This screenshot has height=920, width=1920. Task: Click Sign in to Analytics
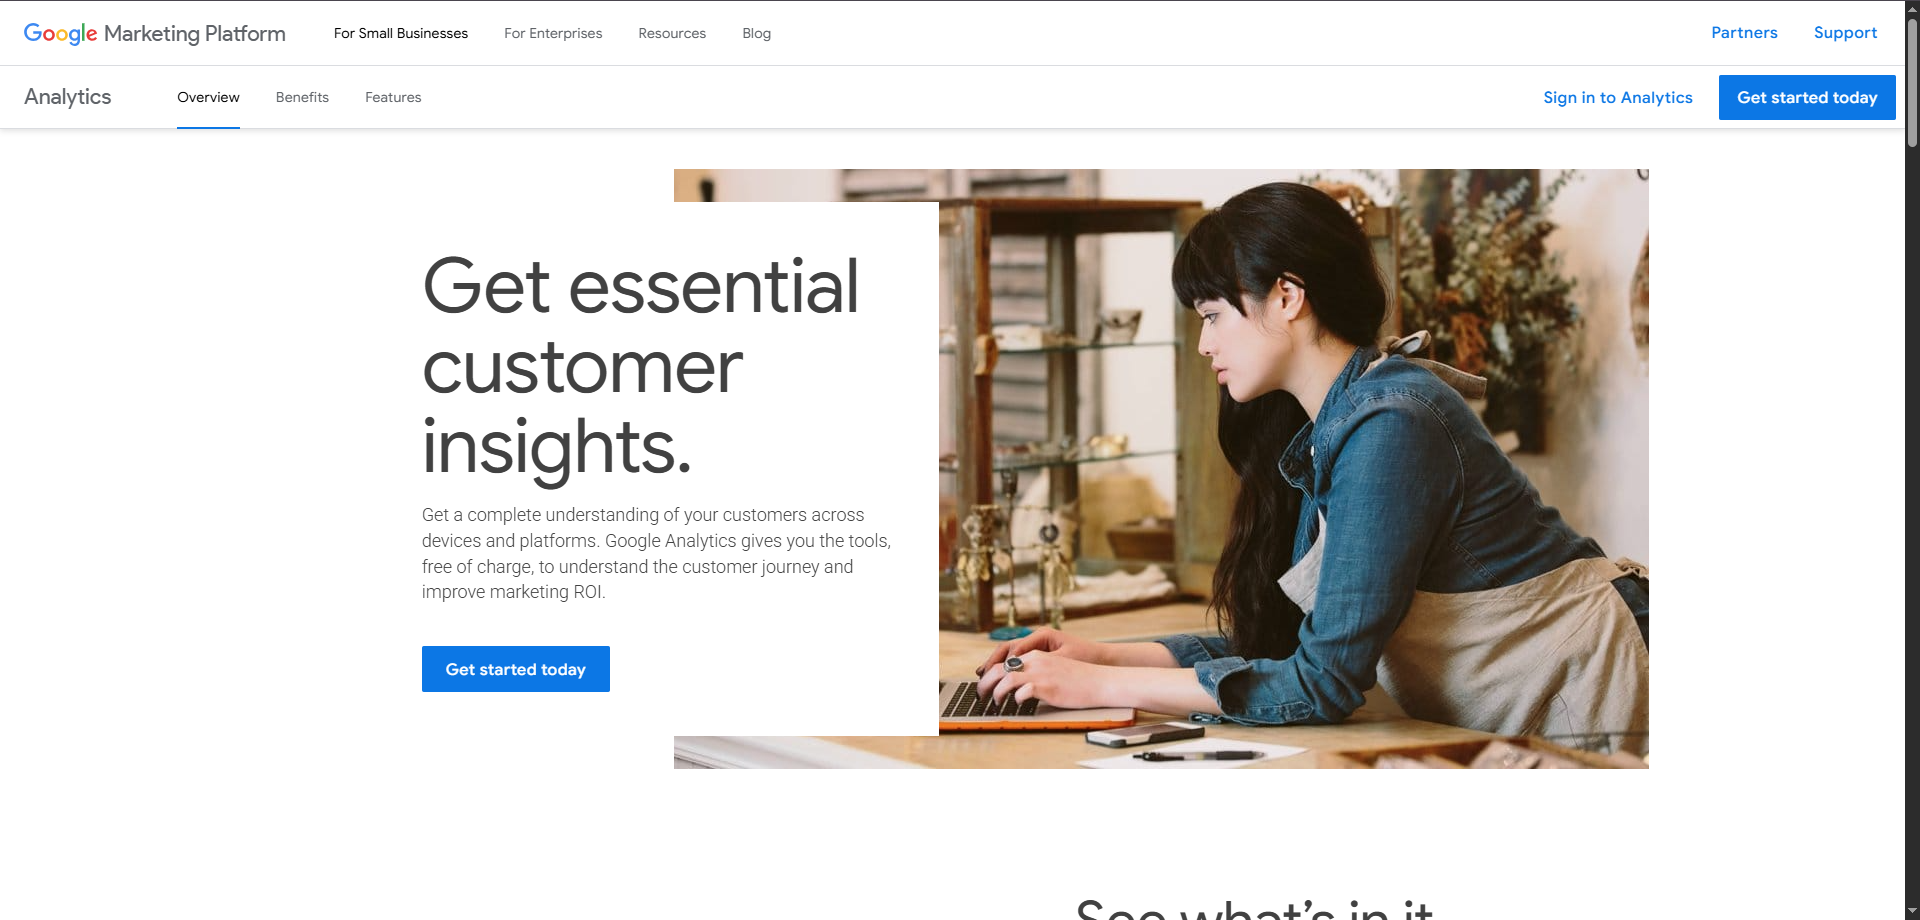[x=1617, y=97]
